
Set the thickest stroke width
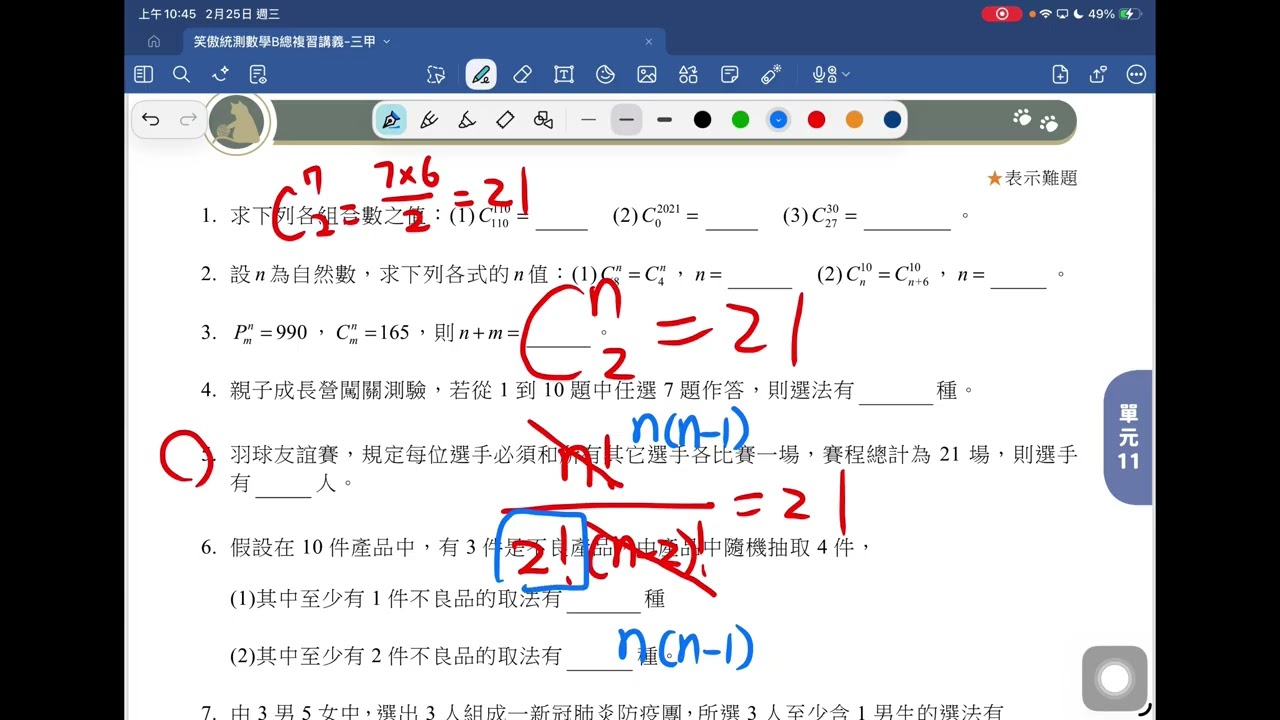(x=664, y=120)
